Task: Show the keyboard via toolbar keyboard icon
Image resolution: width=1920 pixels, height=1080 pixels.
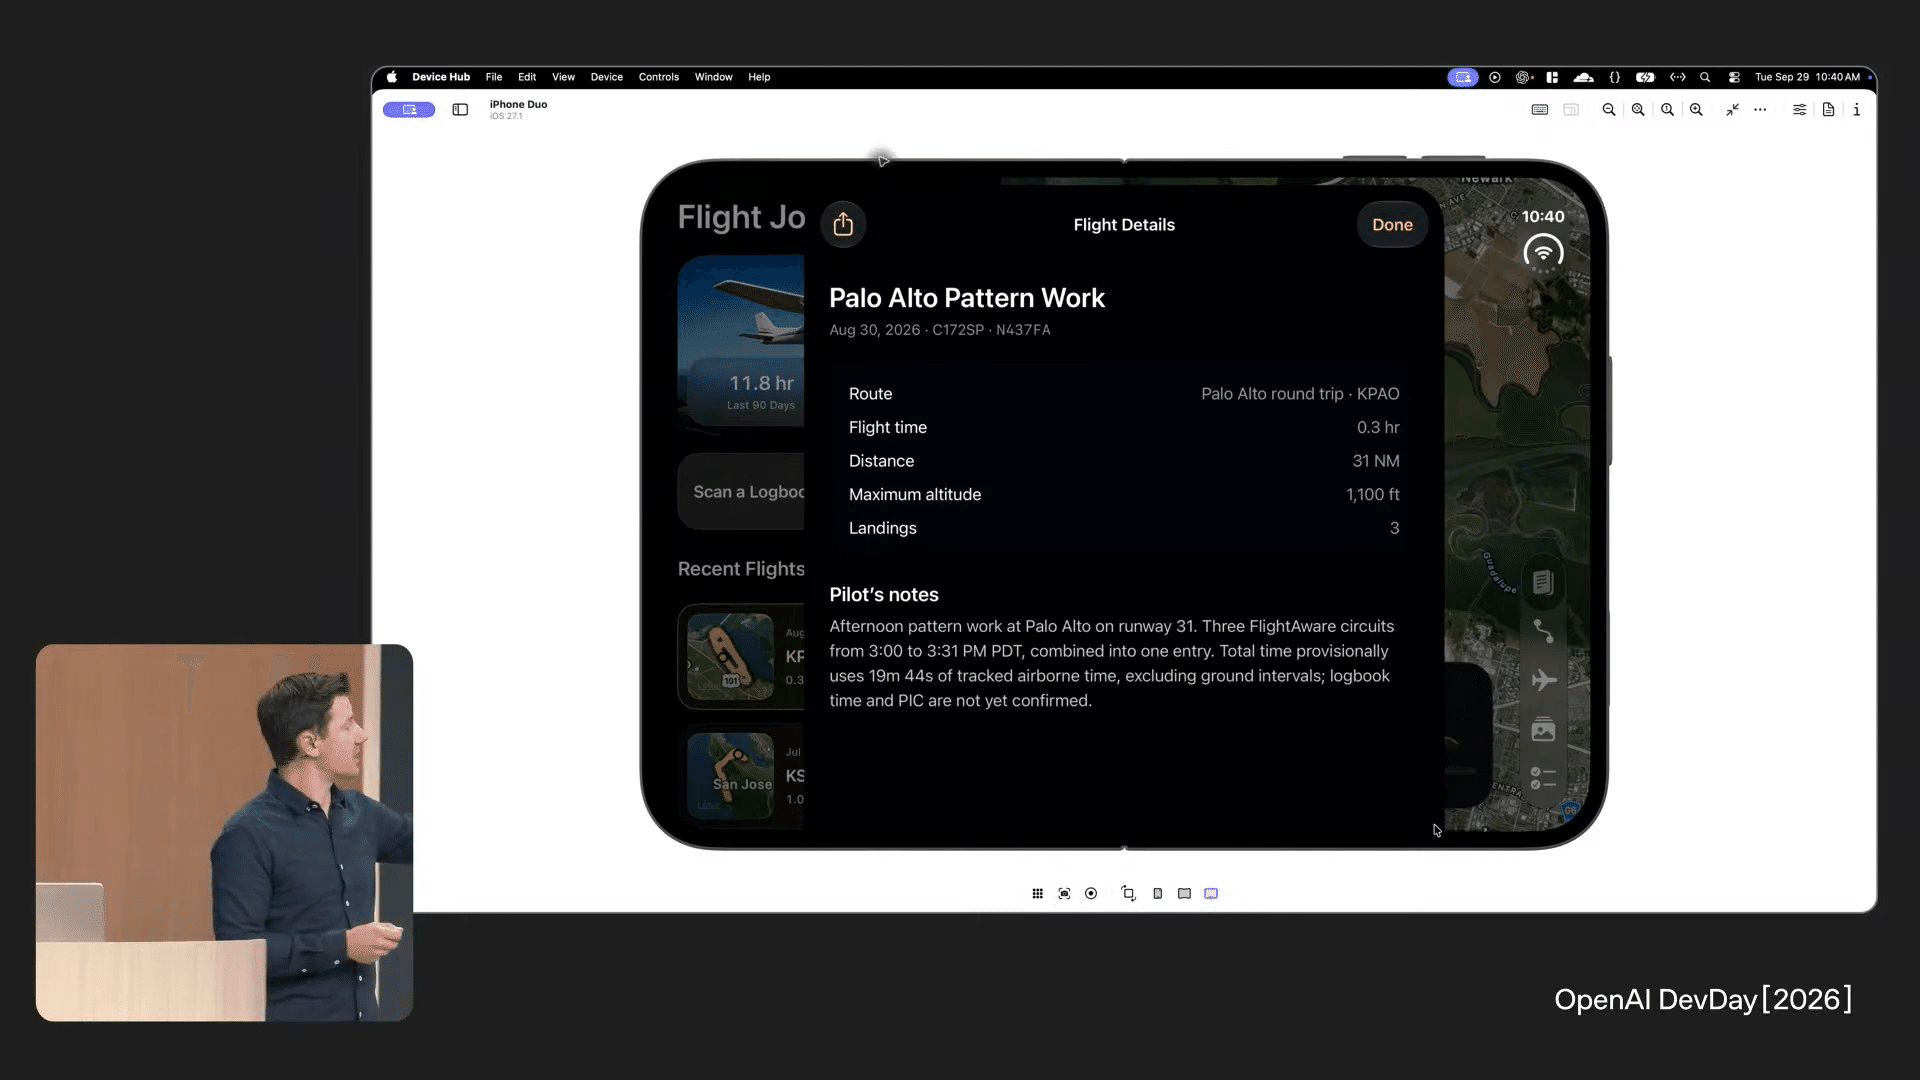Action: point(1540,110)
